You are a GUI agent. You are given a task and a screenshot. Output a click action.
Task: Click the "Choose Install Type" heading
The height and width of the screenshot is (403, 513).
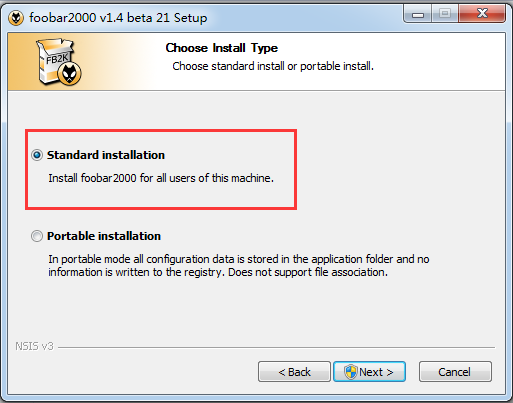click(222, 48)
